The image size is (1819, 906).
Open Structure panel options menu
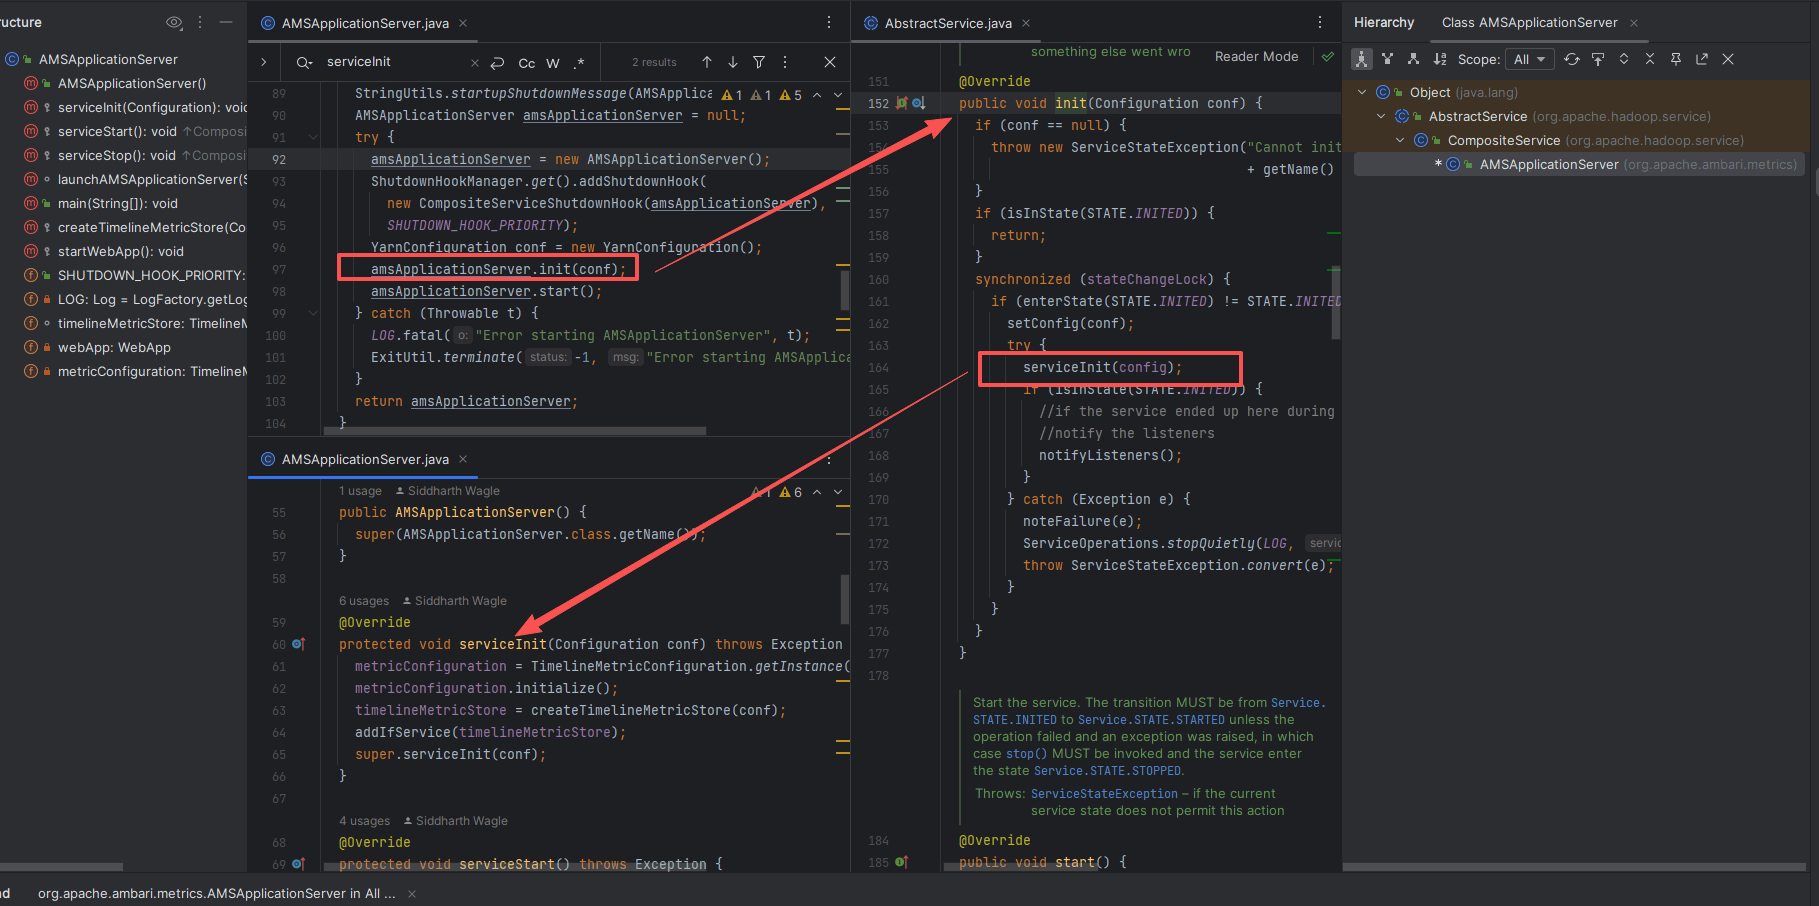point(200,22)
